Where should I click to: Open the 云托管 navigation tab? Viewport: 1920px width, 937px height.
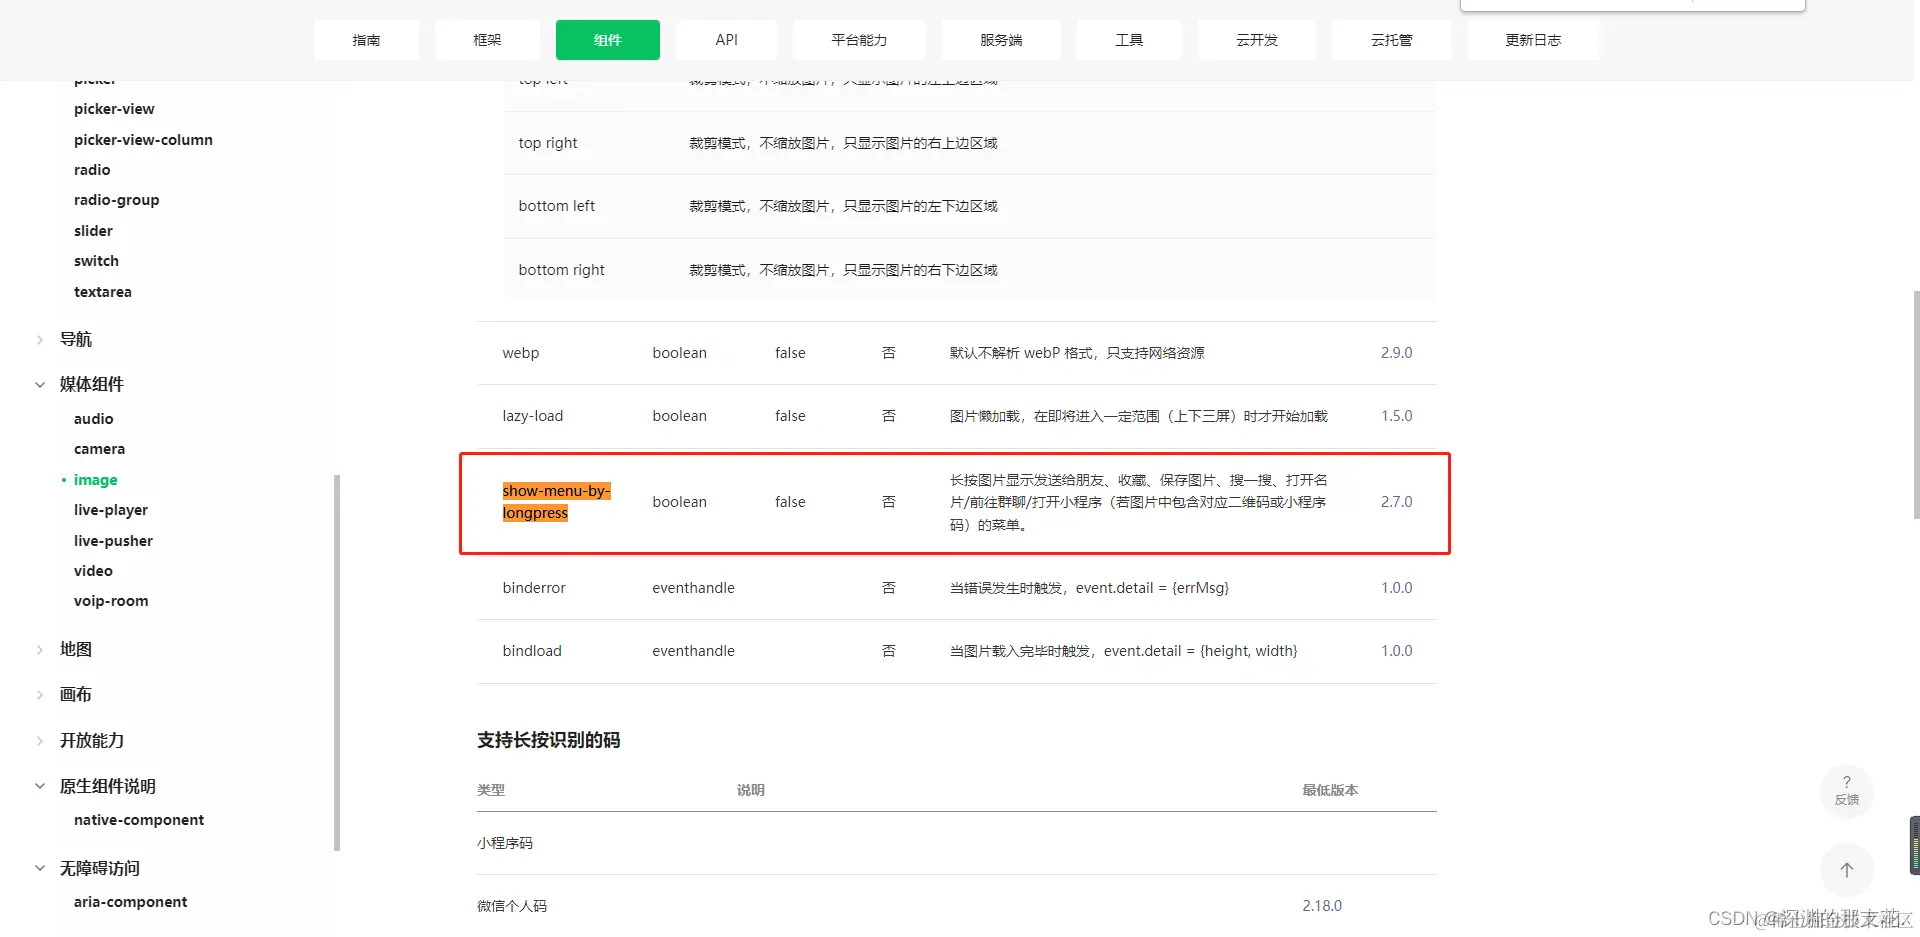coord(1392,40)
